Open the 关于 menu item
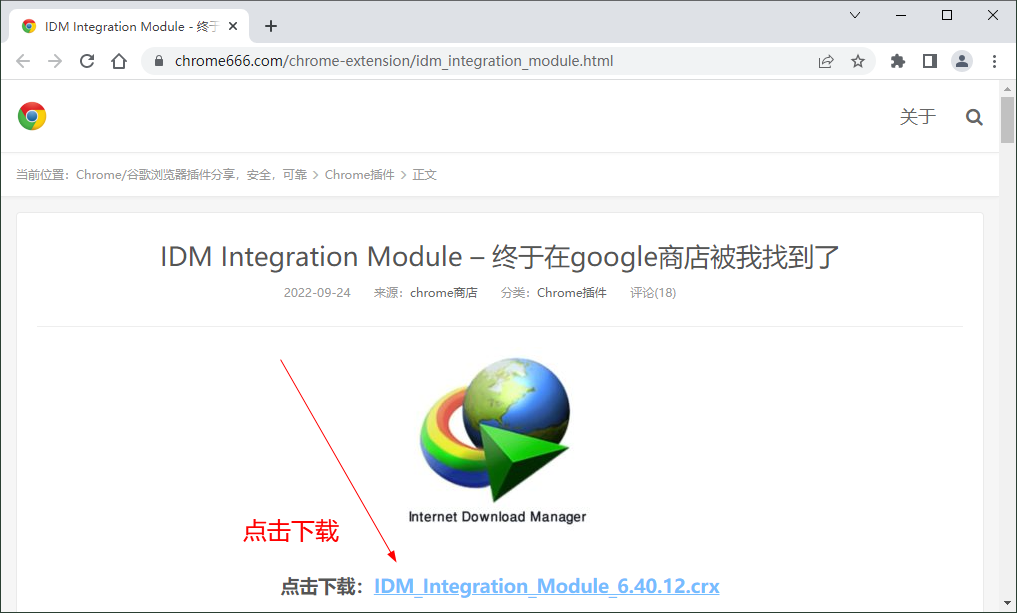The width and height of the screenshot is (1017, 613). coord(918,117)
